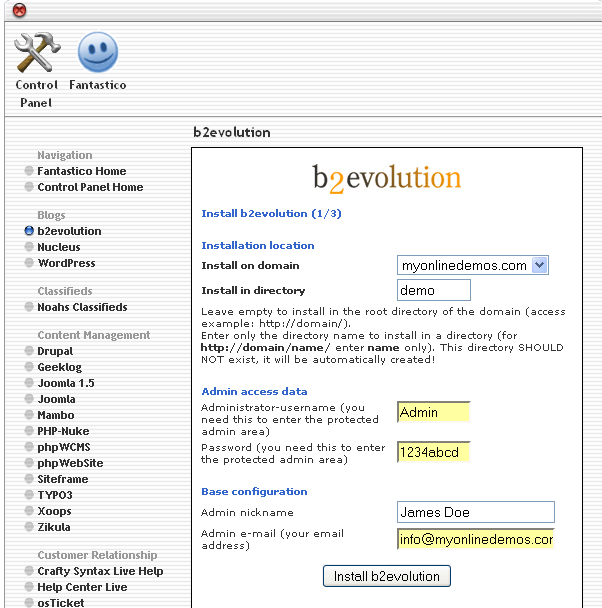Viewport: 602px width, 608px height.
Task: Open the Control Panel tools icon
Action: 38,53
